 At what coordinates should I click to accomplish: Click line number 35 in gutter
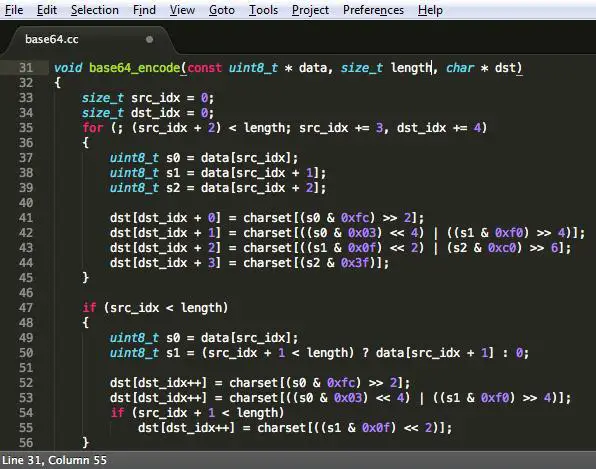[26, 128]
